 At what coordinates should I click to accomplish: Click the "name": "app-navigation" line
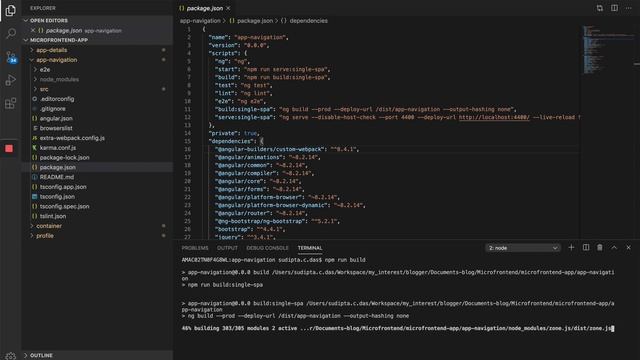tap(249, 37)
